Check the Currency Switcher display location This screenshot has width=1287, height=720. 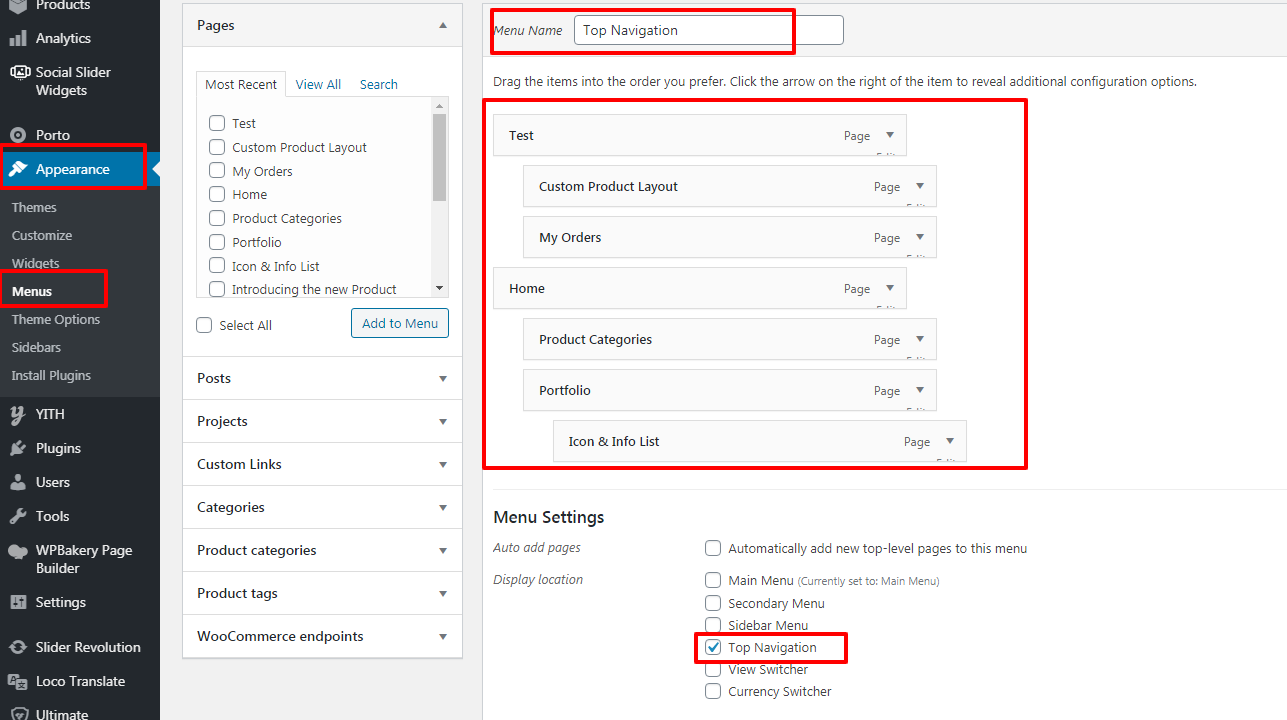tap(713, 691)
